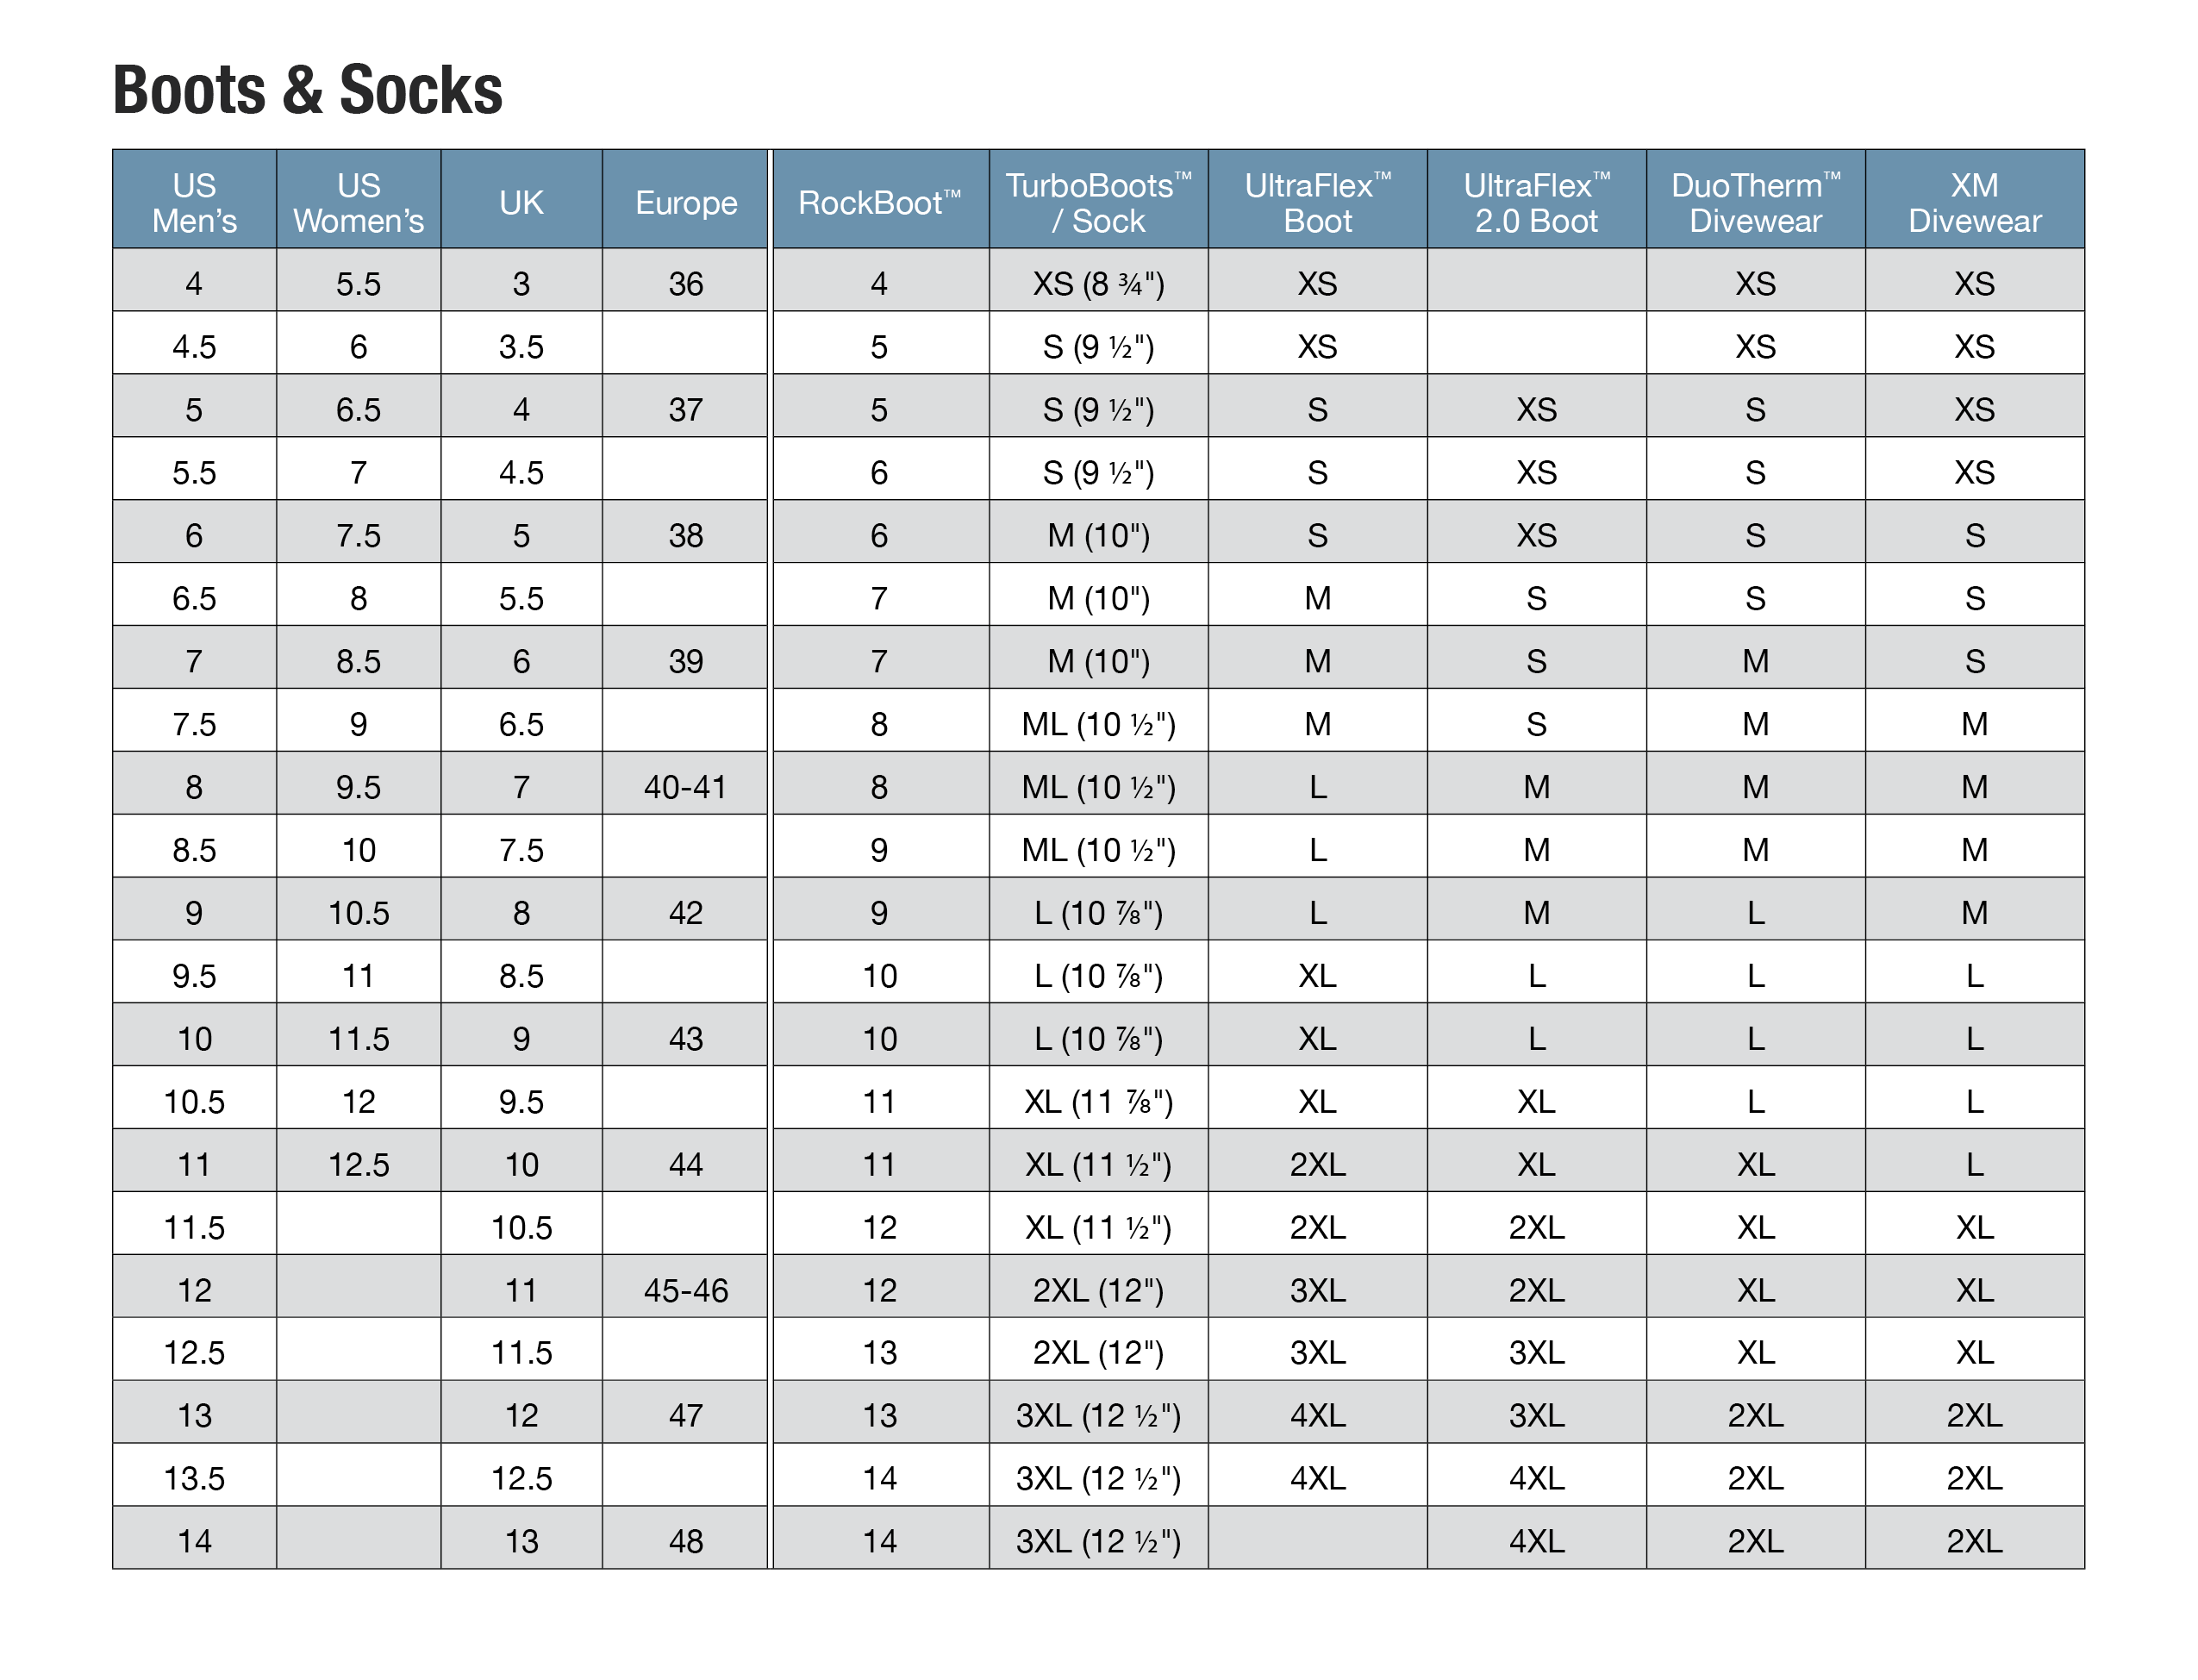Select the Europe 40-41 cell
This screenshot has height=1680, width=2198.
point(685,786)
